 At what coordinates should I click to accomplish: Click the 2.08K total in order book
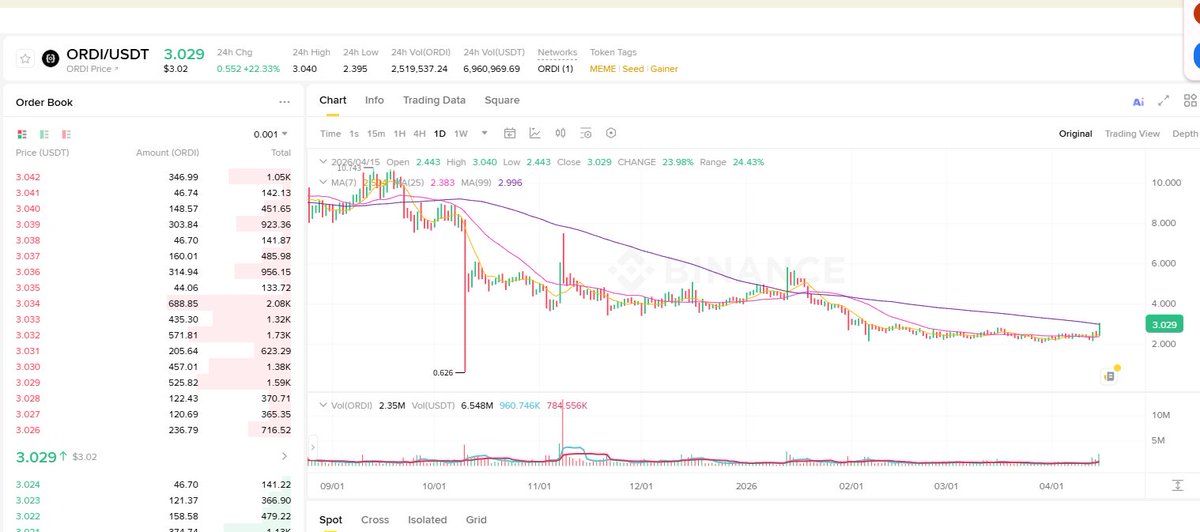[277, 303]
